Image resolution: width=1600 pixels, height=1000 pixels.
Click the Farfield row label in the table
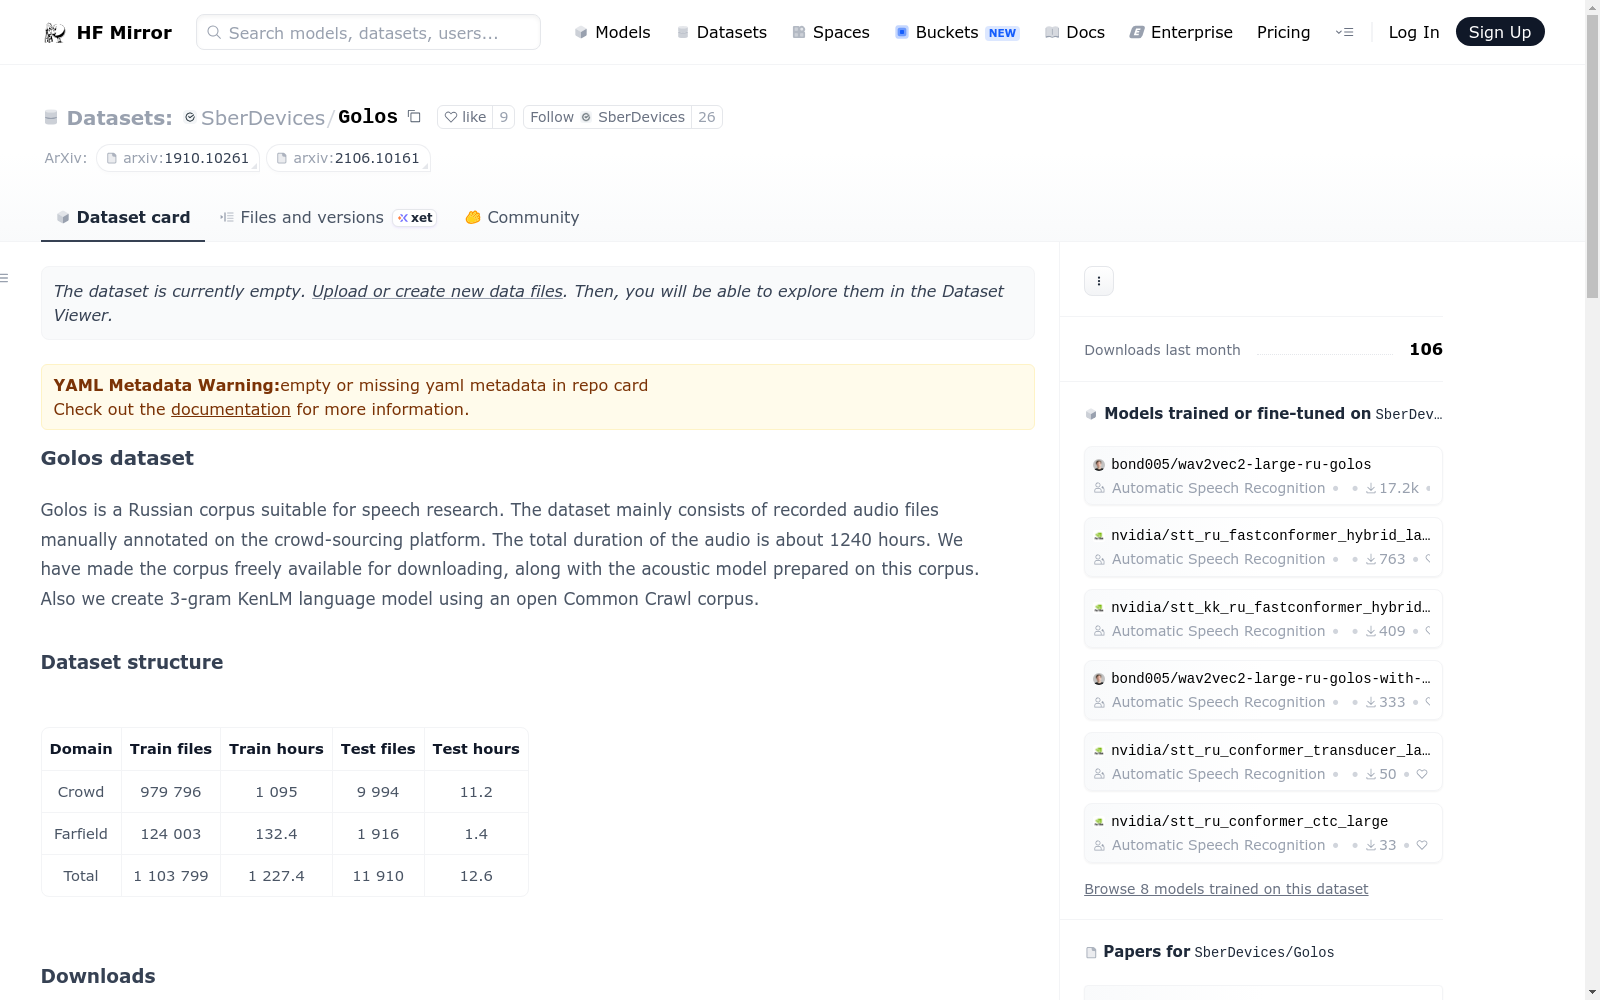coord(81,834)
